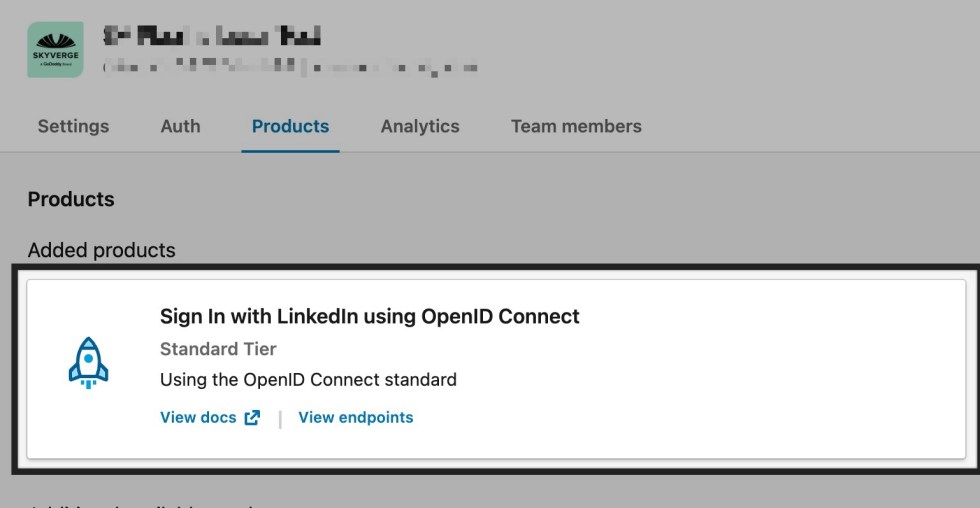Open the Team members tab
Screen dimensions: 980x508
click(x=576, y=126)
